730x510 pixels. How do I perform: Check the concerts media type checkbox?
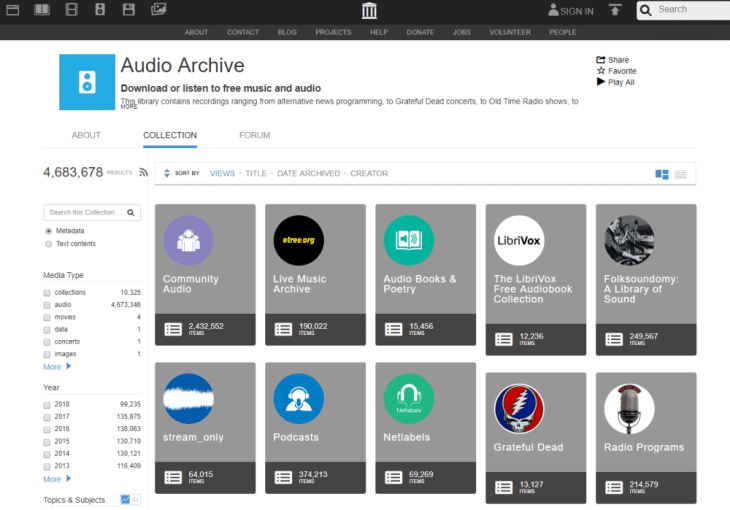(x=47, y=342)
